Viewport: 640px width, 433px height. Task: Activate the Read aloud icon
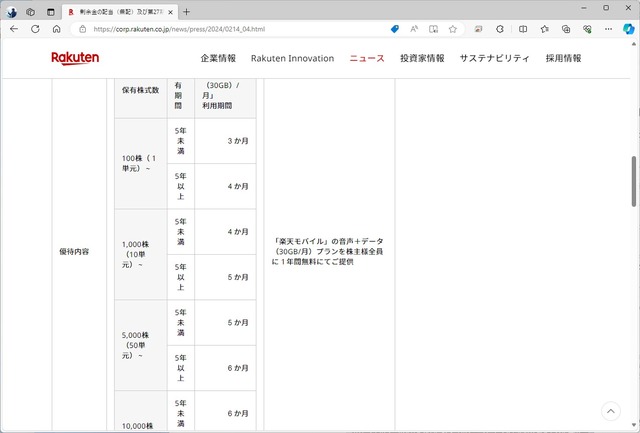(x=414, y=29)
